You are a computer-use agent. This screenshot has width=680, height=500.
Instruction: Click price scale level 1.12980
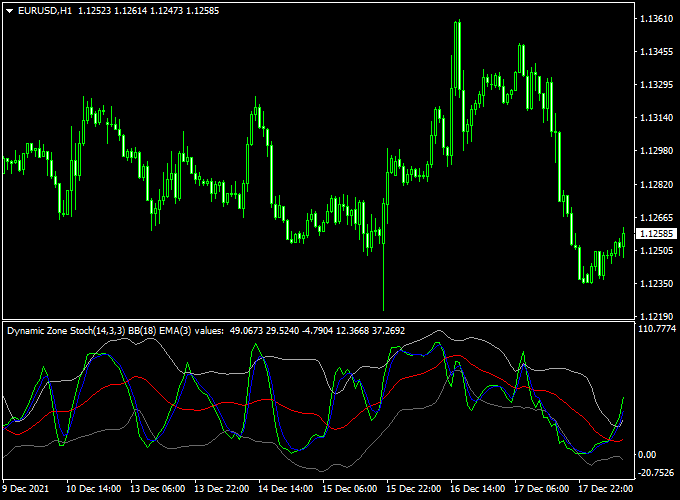(657, 150)
